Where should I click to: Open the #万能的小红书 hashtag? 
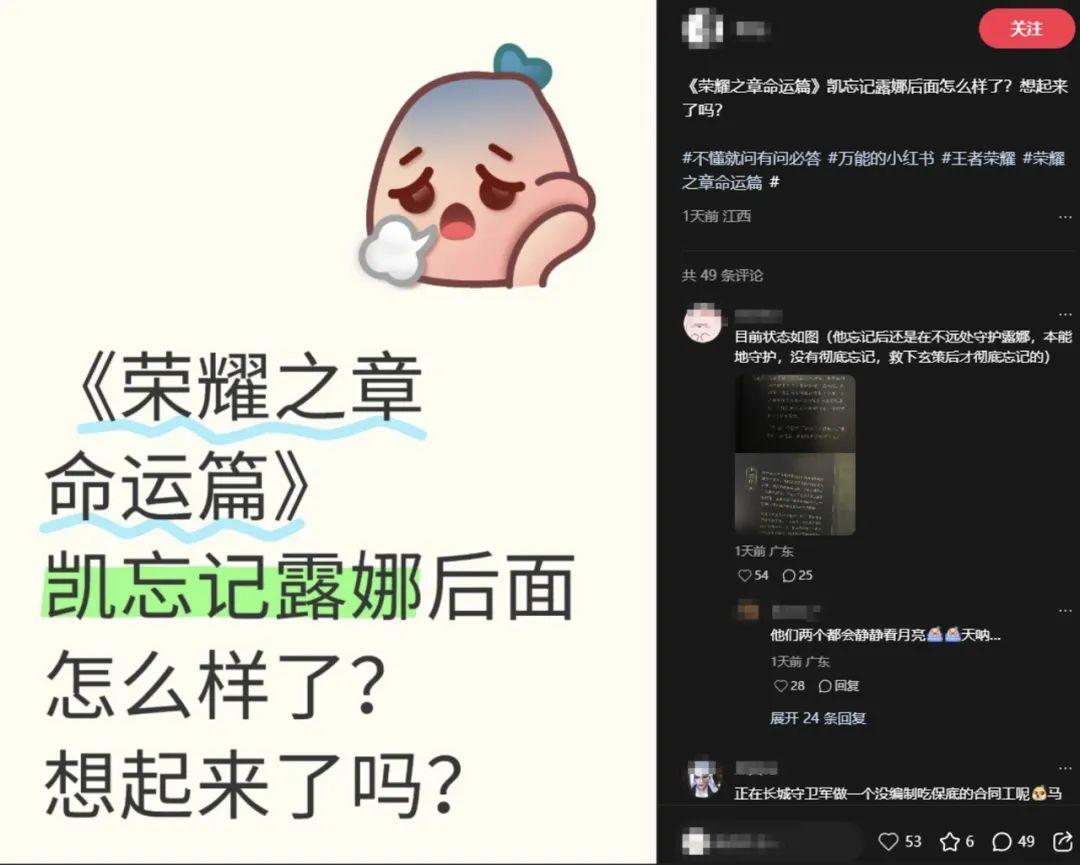880,158
